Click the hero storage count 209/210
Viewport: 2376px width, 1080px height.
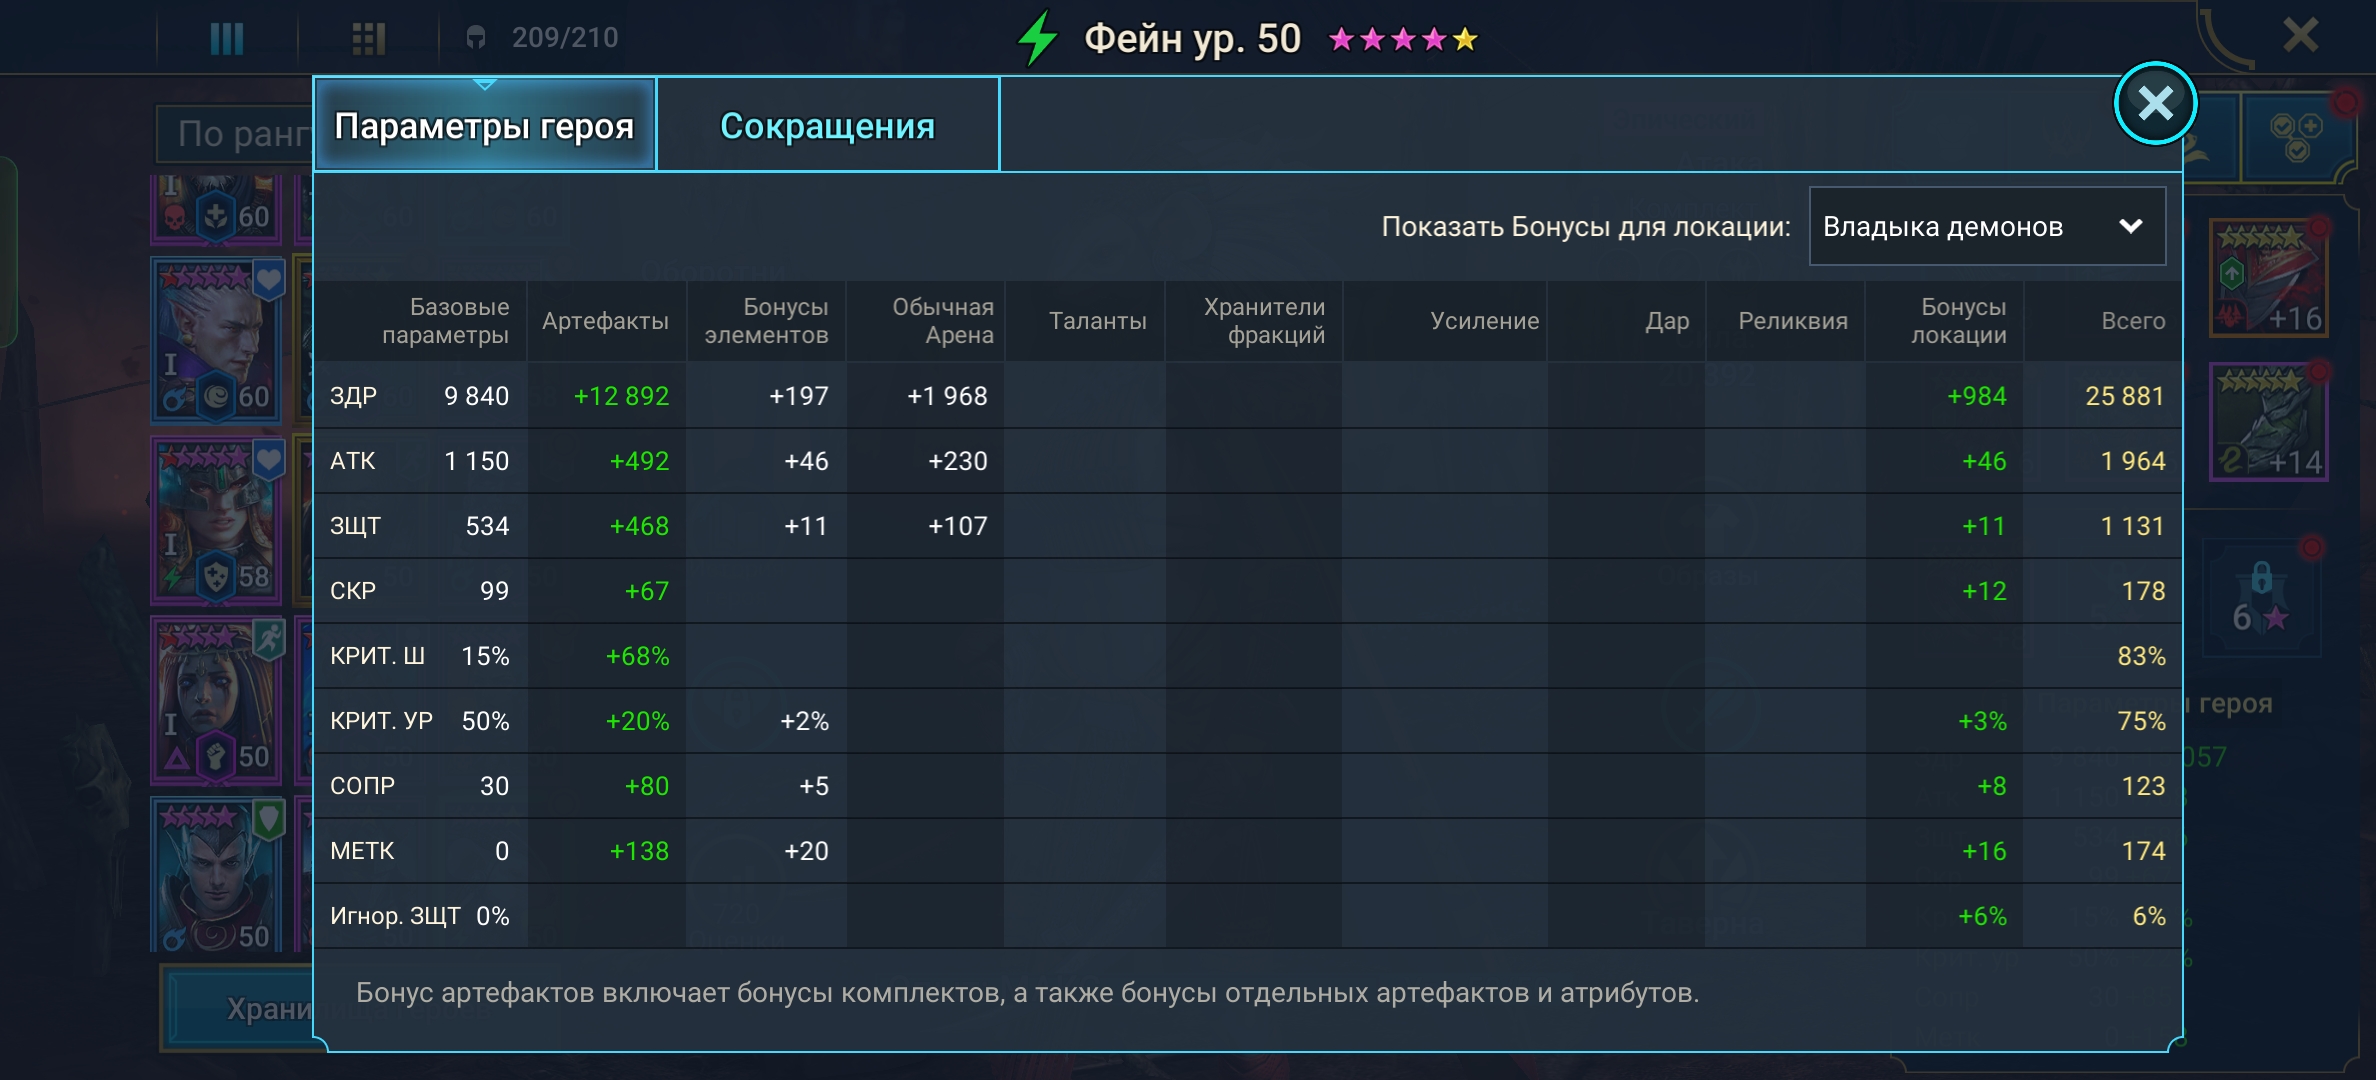[x=564, y=38]
